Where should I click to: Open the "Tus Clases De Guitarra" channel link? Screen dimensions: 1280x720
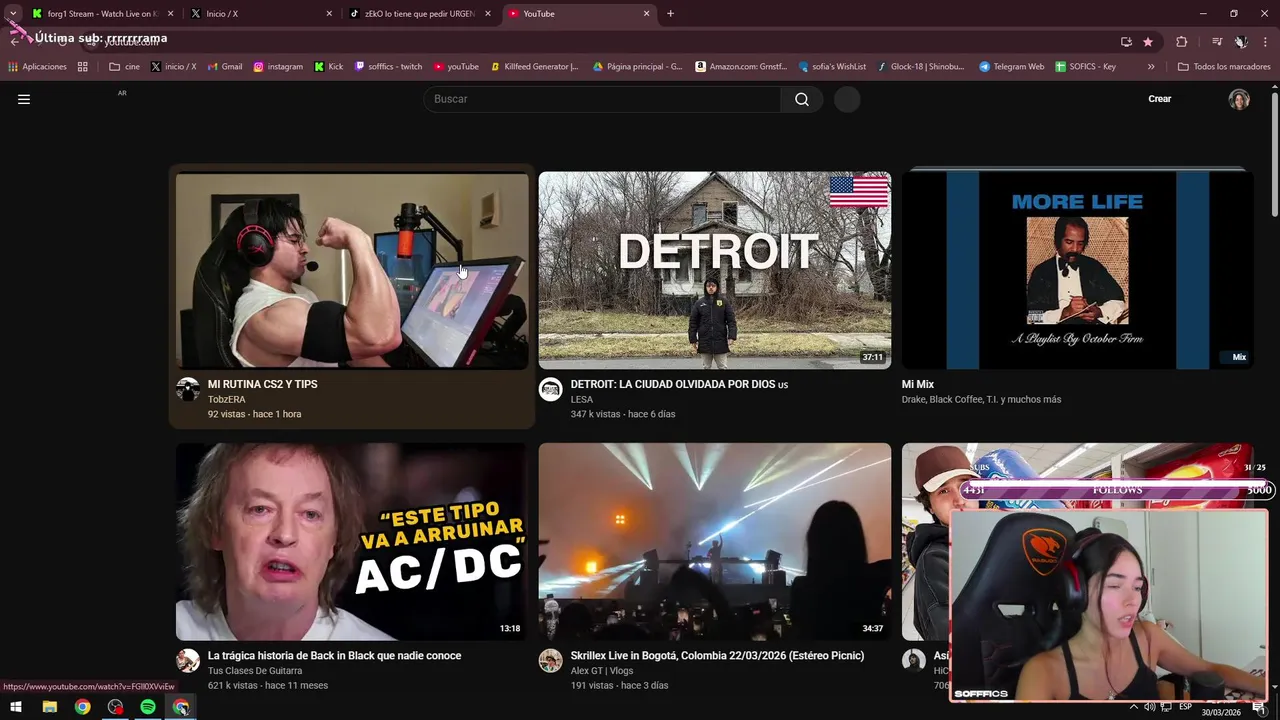pyautogui.click(x=255, y=670)
